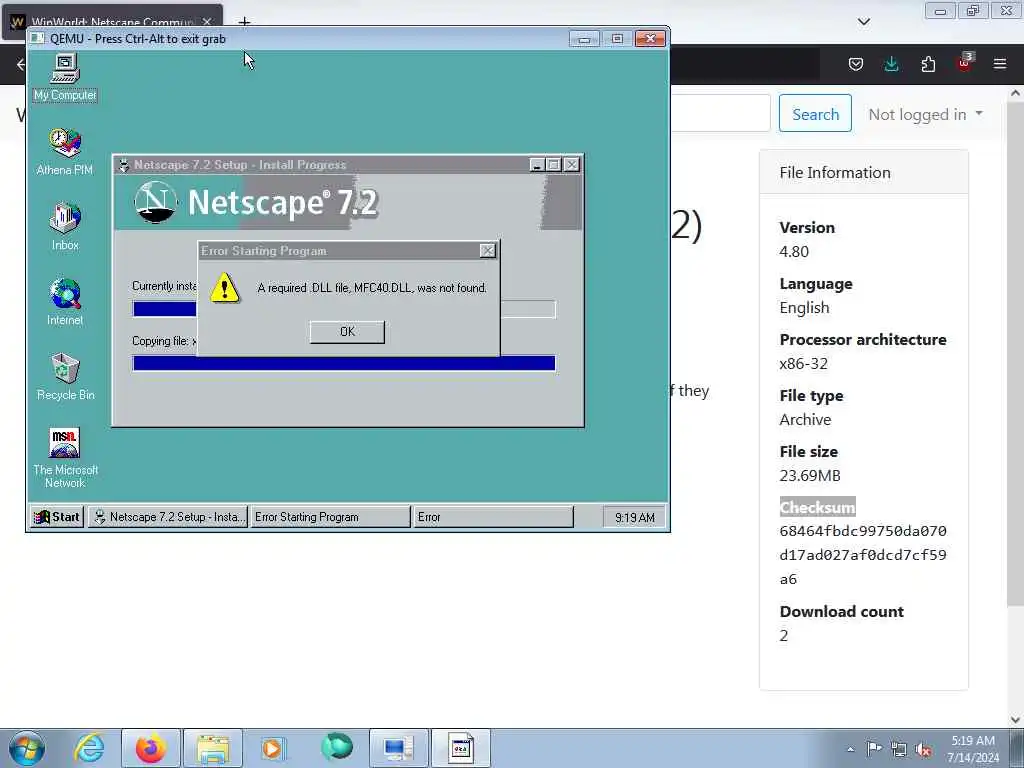Select the QEMU computer monitor taskbar icon
The image size is (1024, 768).
[x=399, y=748]
